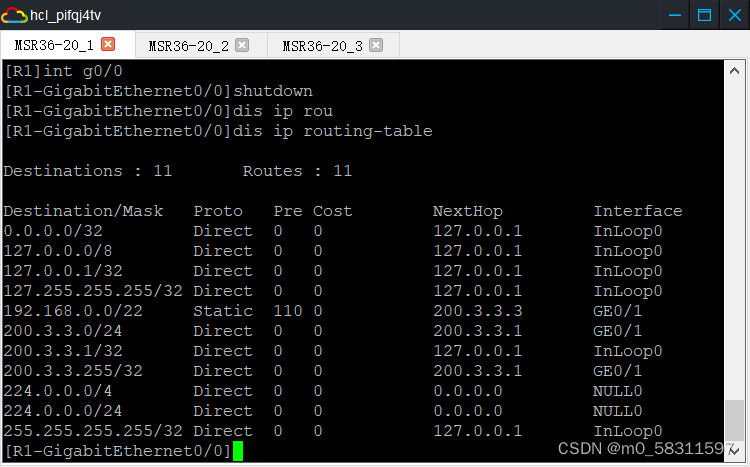750x467 pixels.
Task: Click destination 224.0.0.0/24
Action: pyautogui.click(x=63, y=411)
